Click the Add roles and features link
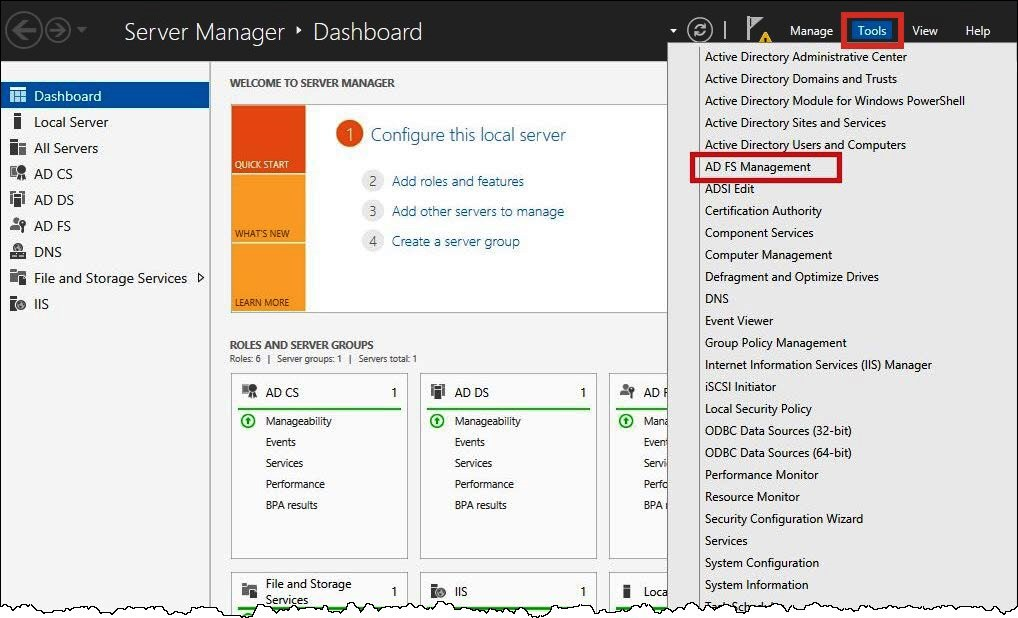Image resolution: width=1018 pixels, height=618 pixels. (458, 181)
